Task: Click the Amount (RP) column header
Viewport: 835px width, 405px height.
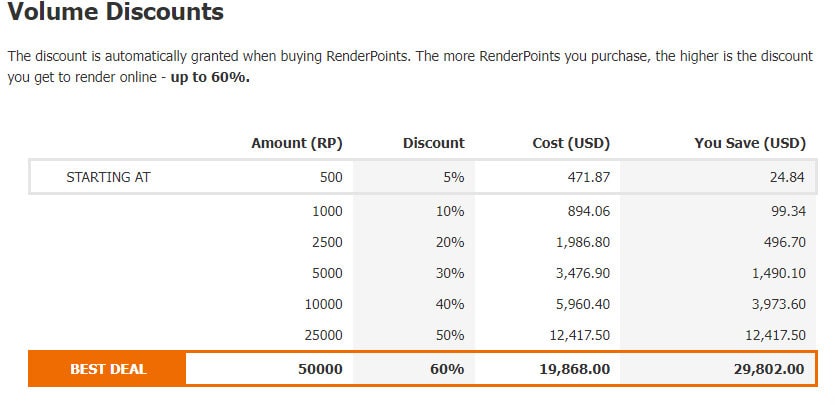Action: pyautogui.click(x=297, y=143)
